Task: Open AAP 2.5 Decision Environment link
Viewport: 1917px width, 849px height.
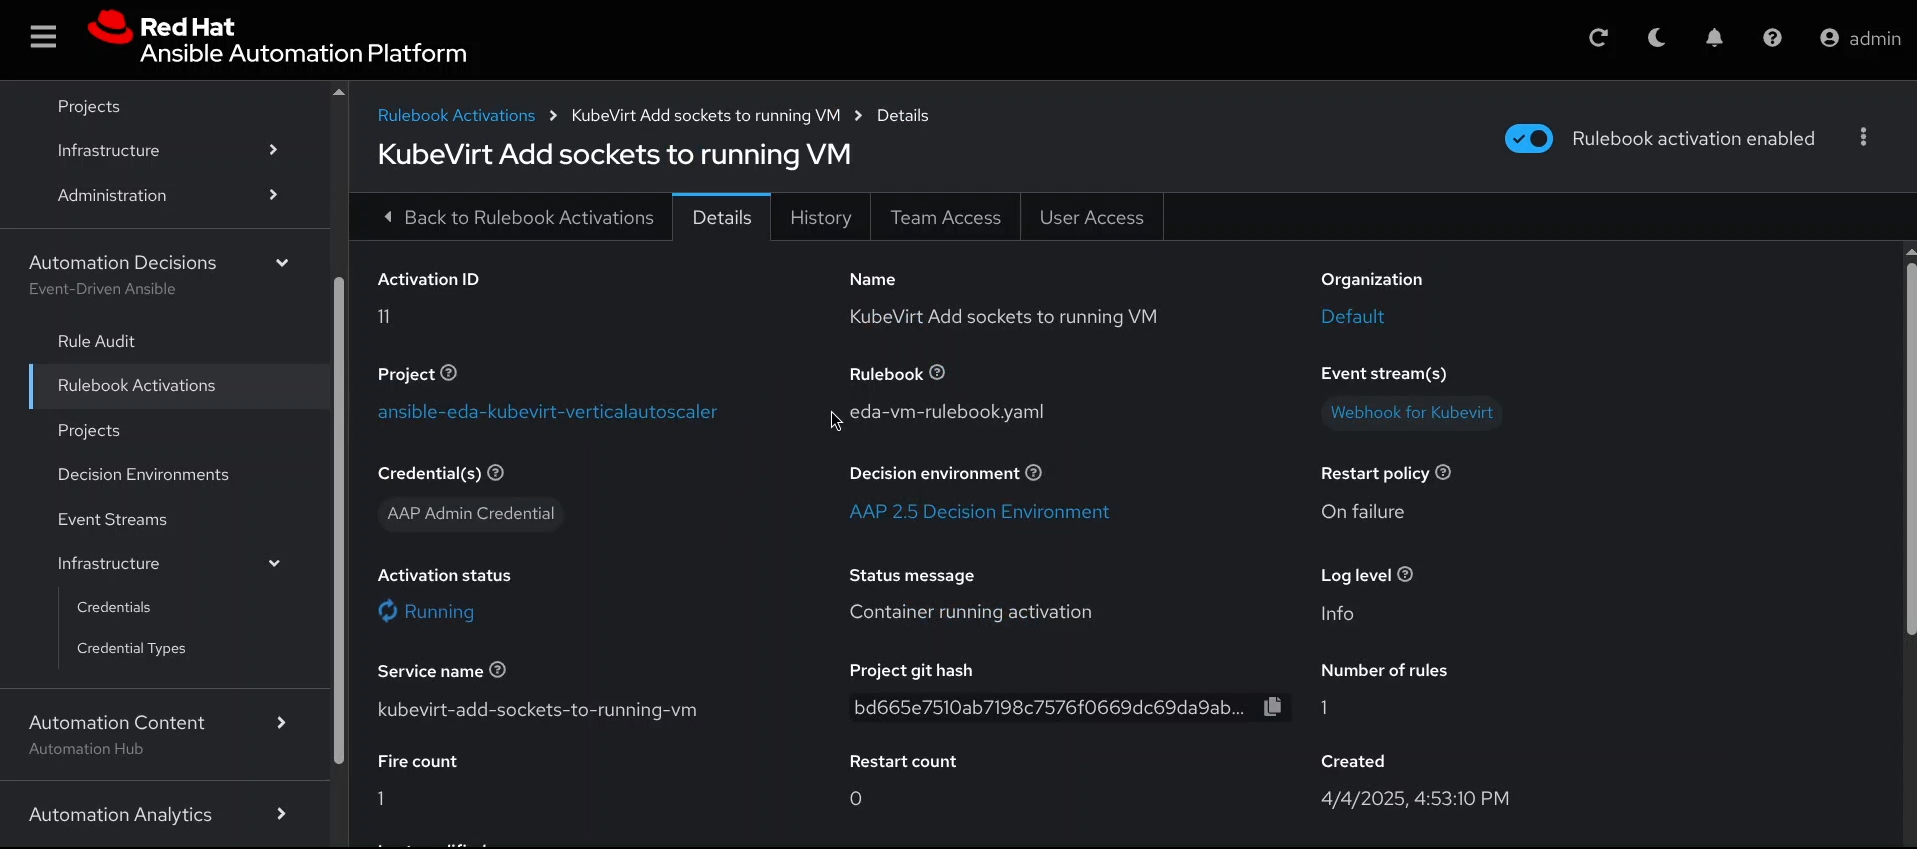Action: pos(978,512)
